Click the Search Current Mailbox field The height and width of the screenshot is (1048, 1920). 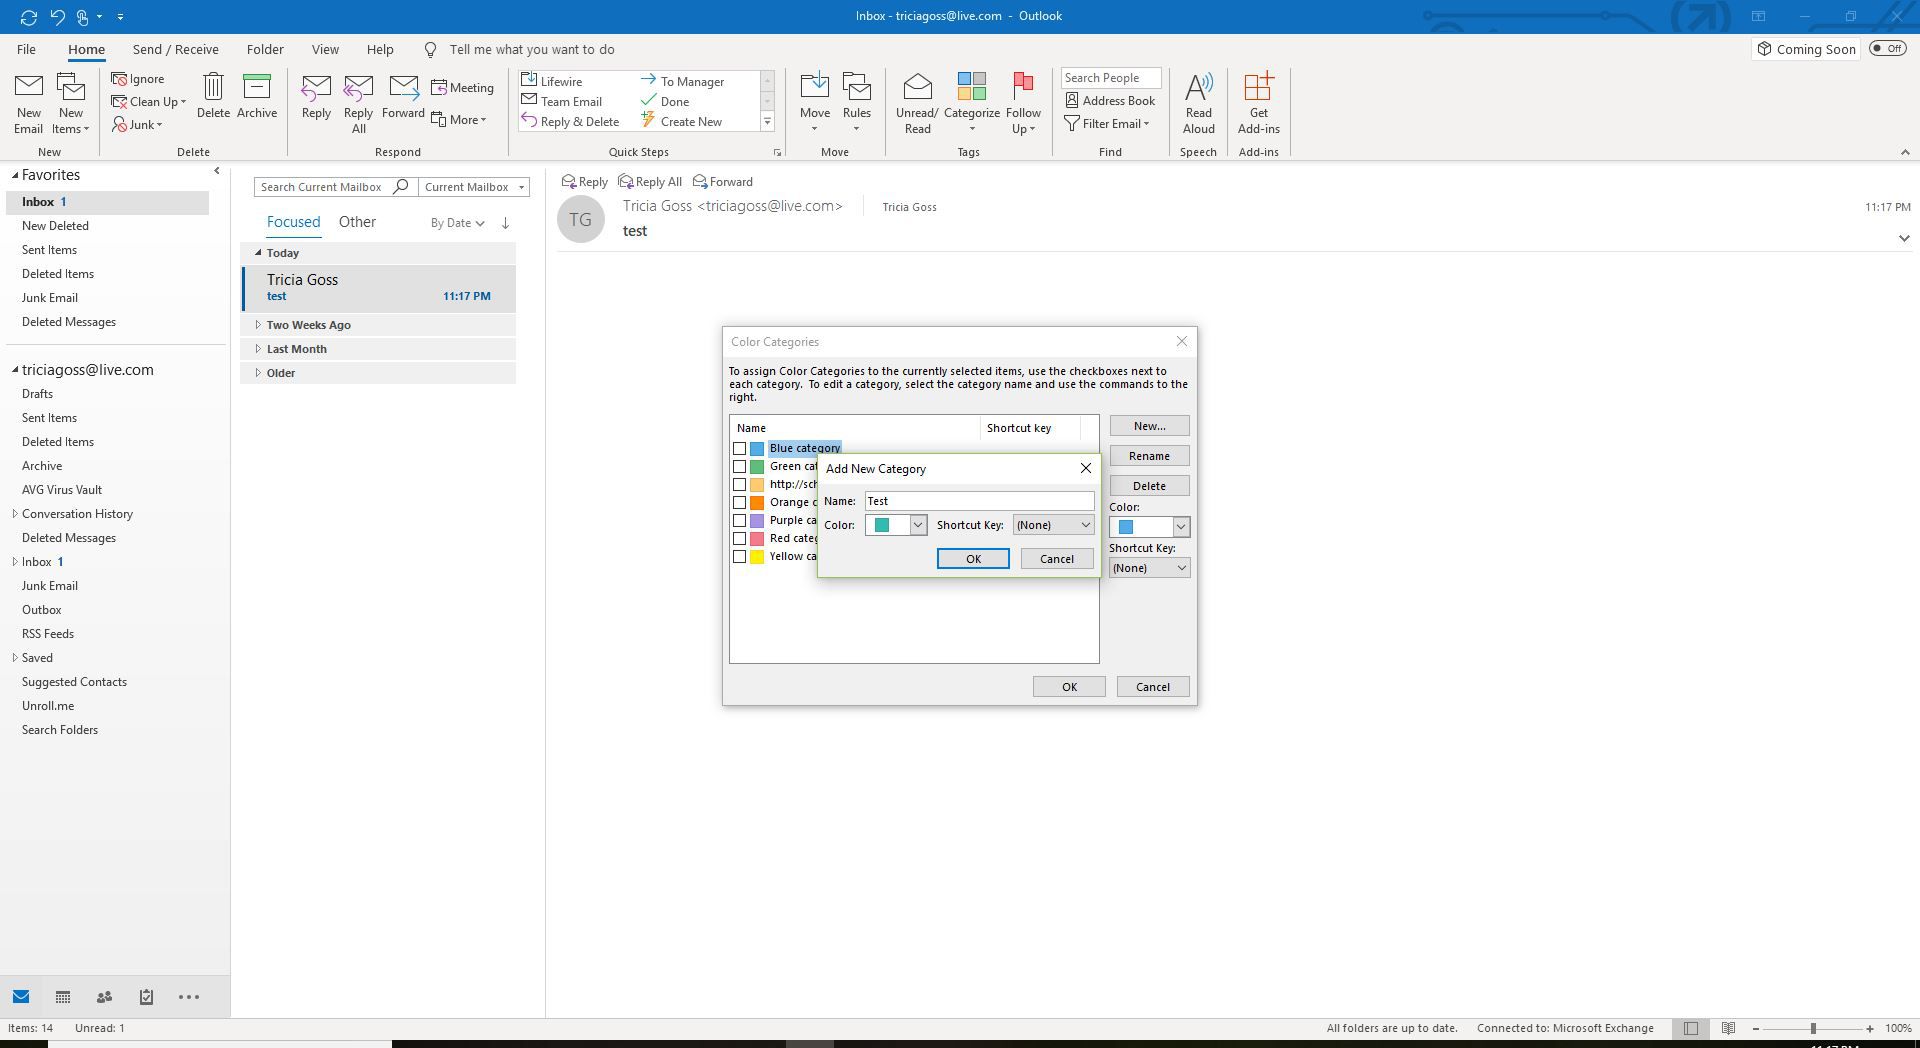coord(334,187)
